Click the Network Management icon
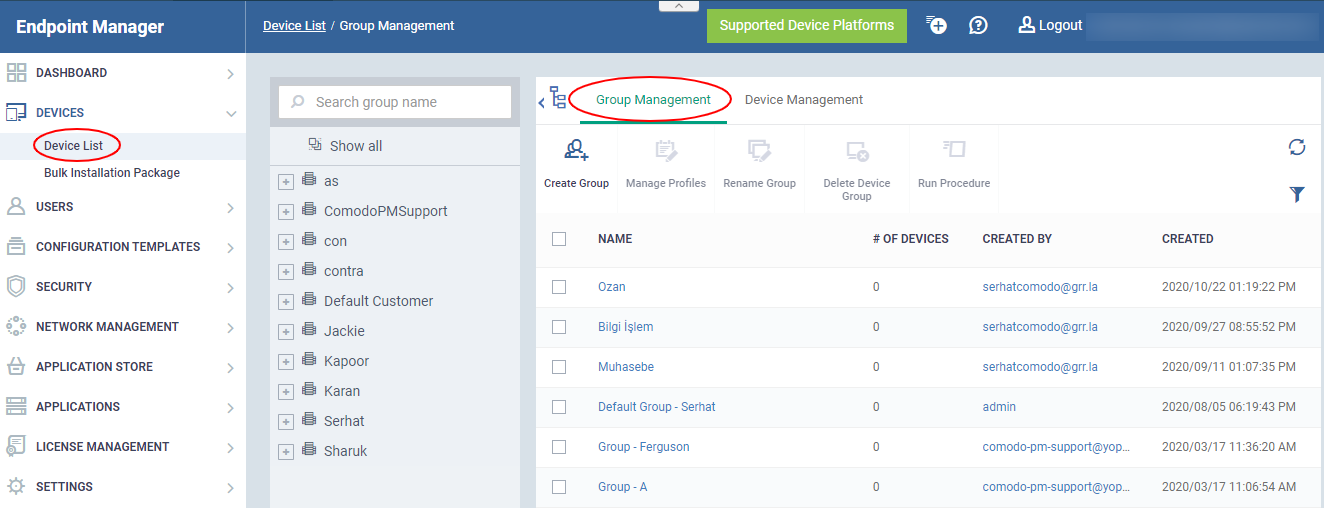This screenshot has width=1324, height=508. click(x=16, y=327)
